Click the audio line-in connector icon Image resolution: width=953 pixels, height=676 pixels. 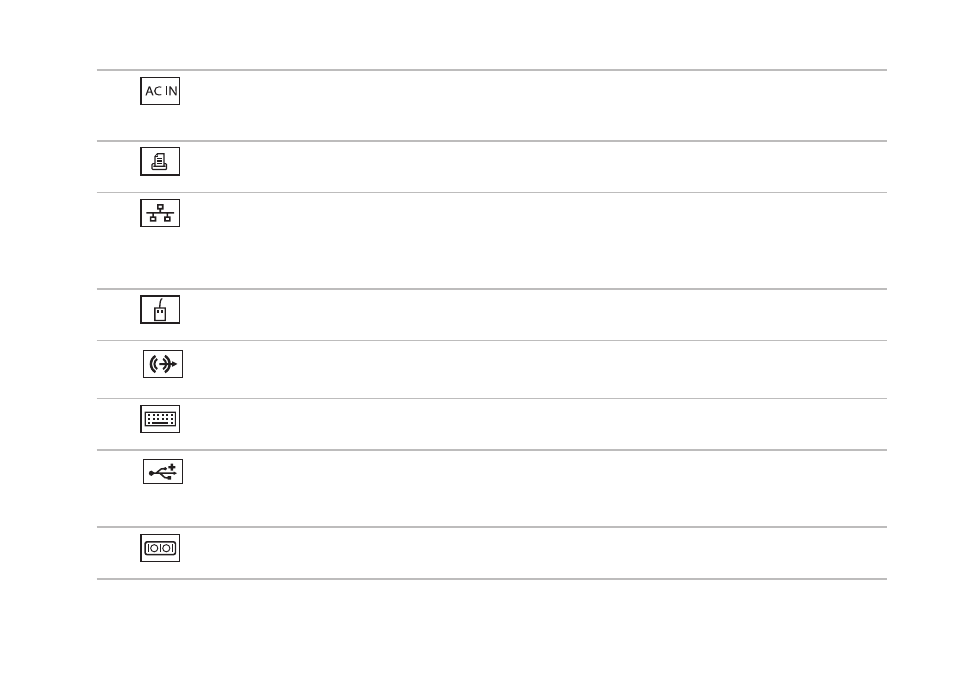[x=163, y=364]
